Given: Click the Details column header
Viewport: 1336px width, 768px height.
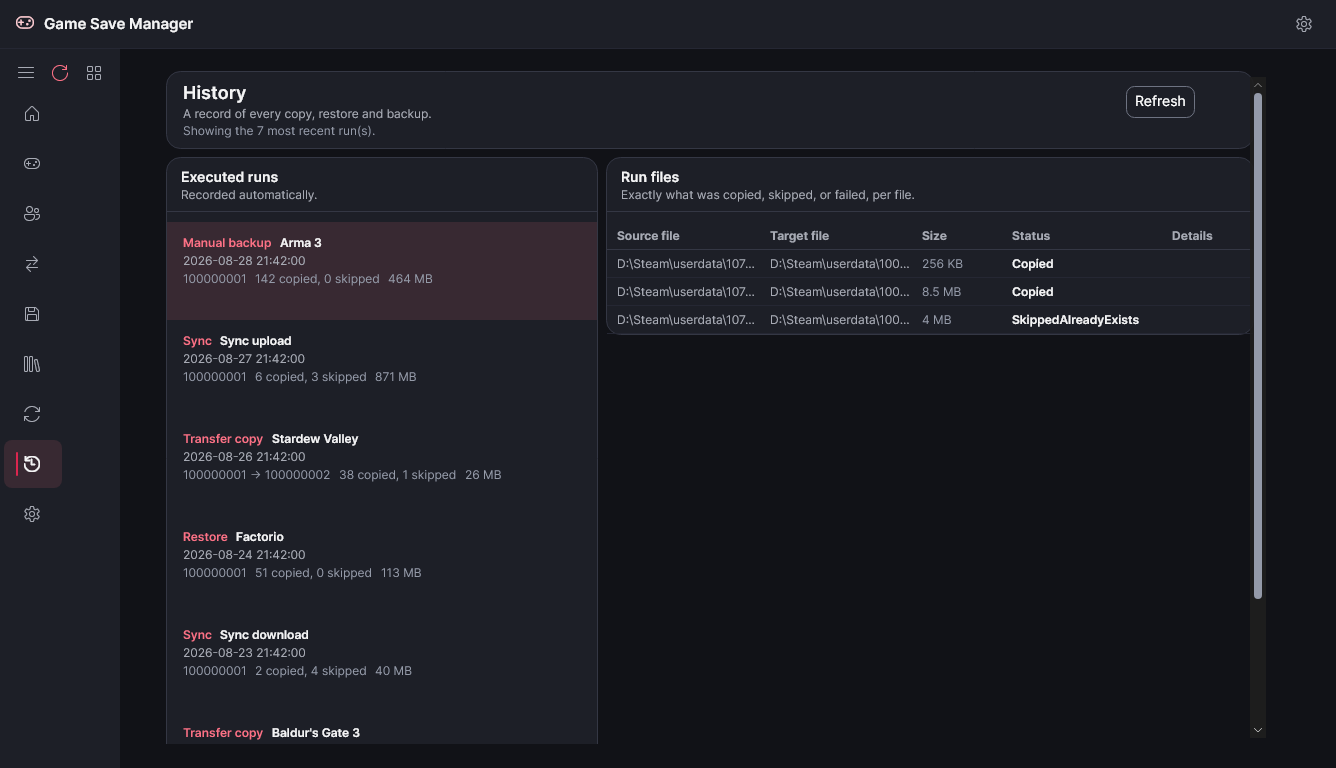Looking at the screenshot, I should [x=1192, y=236].
